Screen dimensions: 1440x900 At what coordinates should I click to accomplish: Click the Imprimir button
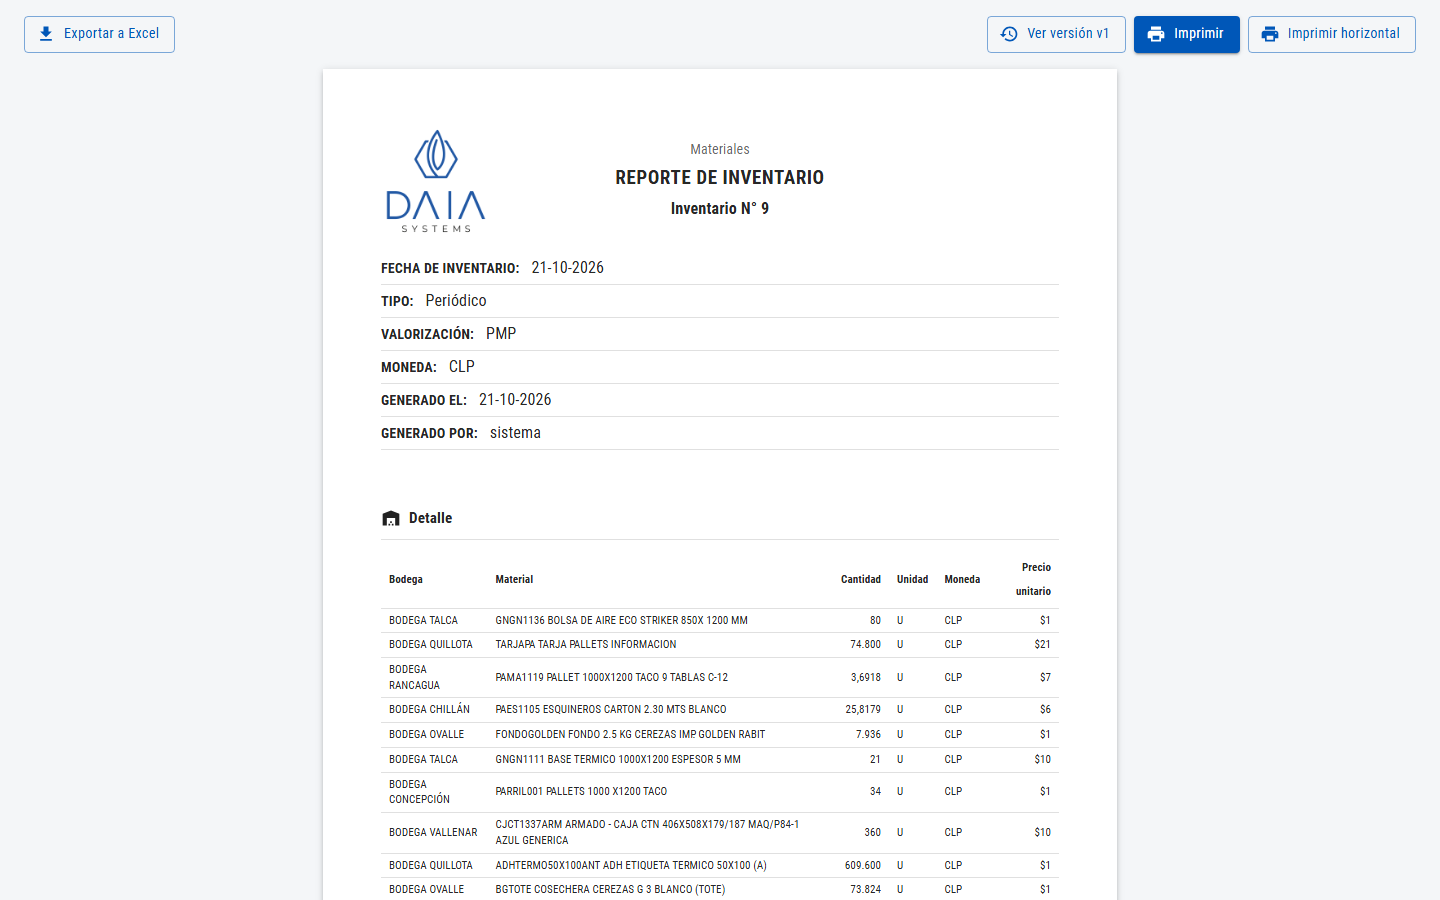click(1186, 34)
